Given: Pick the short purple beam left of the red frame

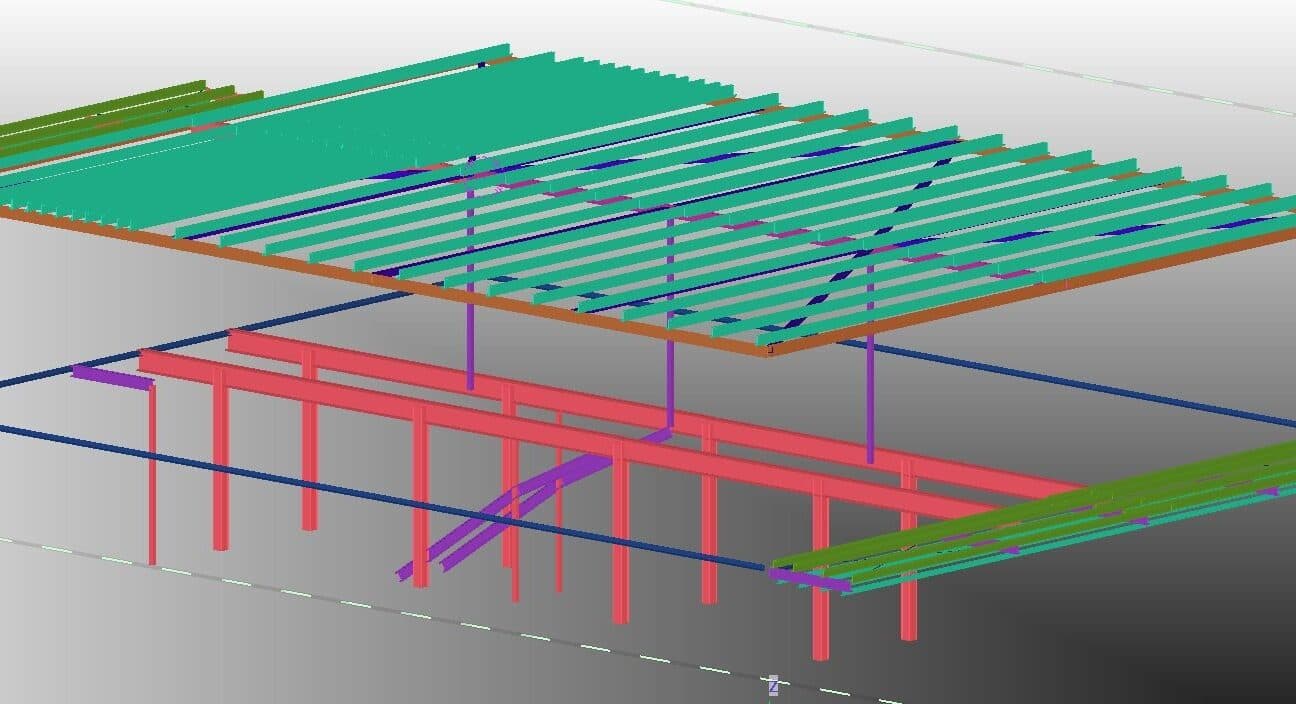Looking at the screenshot, I should [x=113, y=377].
